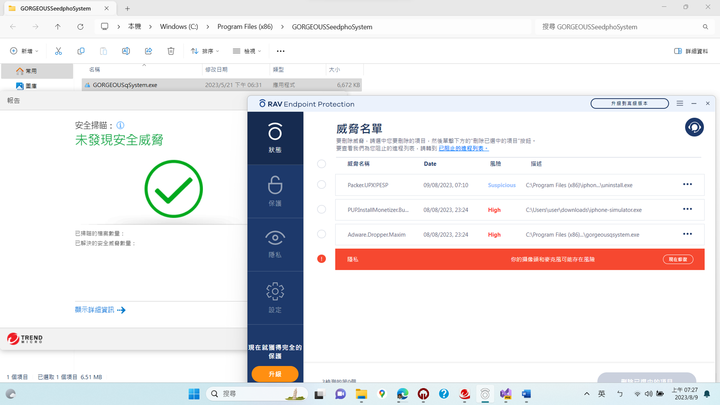This screenshot has height=405, width=720.
Task: Open the RAV hamburger menu icon
Action: 680,104
